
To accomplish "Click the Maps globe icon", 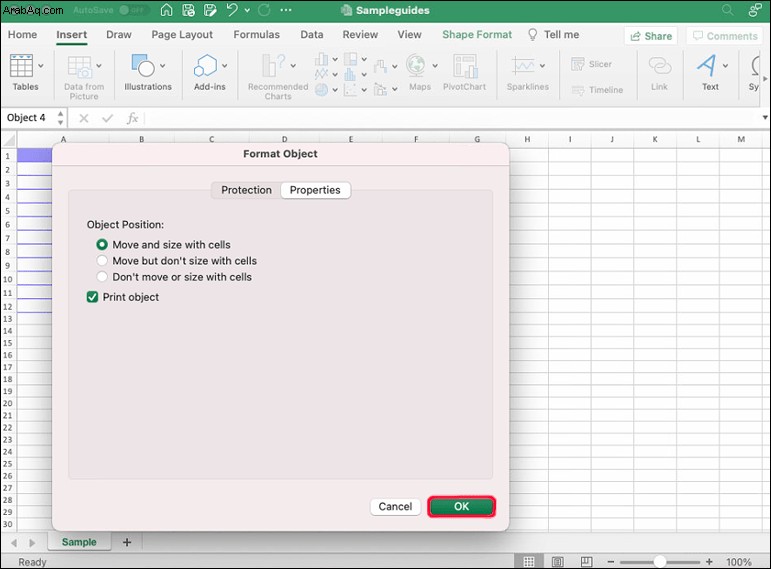I will click(416, 65).
